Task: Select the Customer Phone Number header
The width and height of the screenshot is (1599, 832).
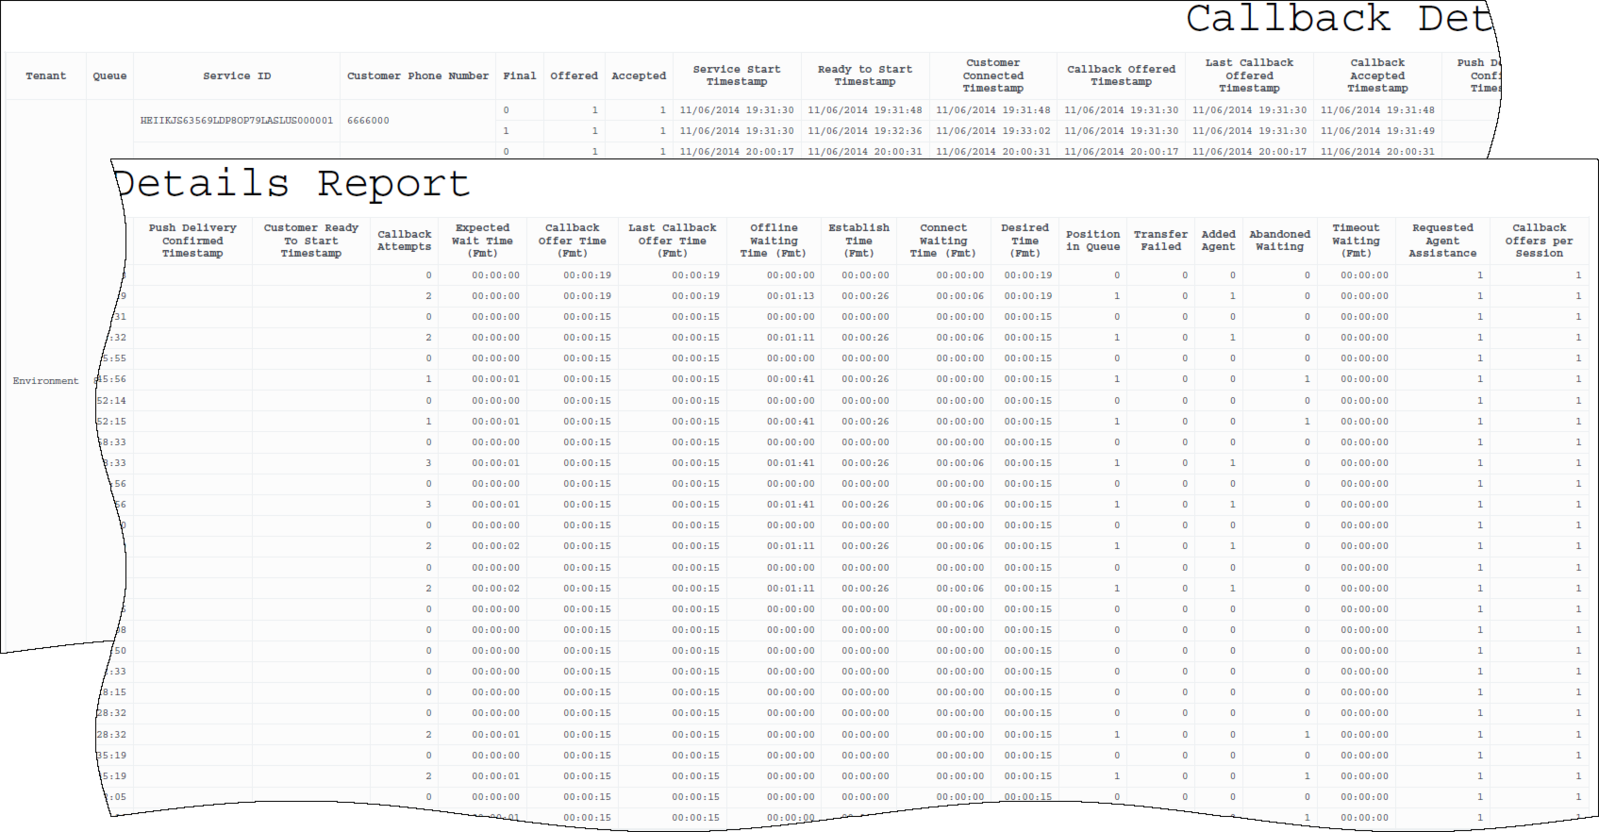Action: click(418, 76)
